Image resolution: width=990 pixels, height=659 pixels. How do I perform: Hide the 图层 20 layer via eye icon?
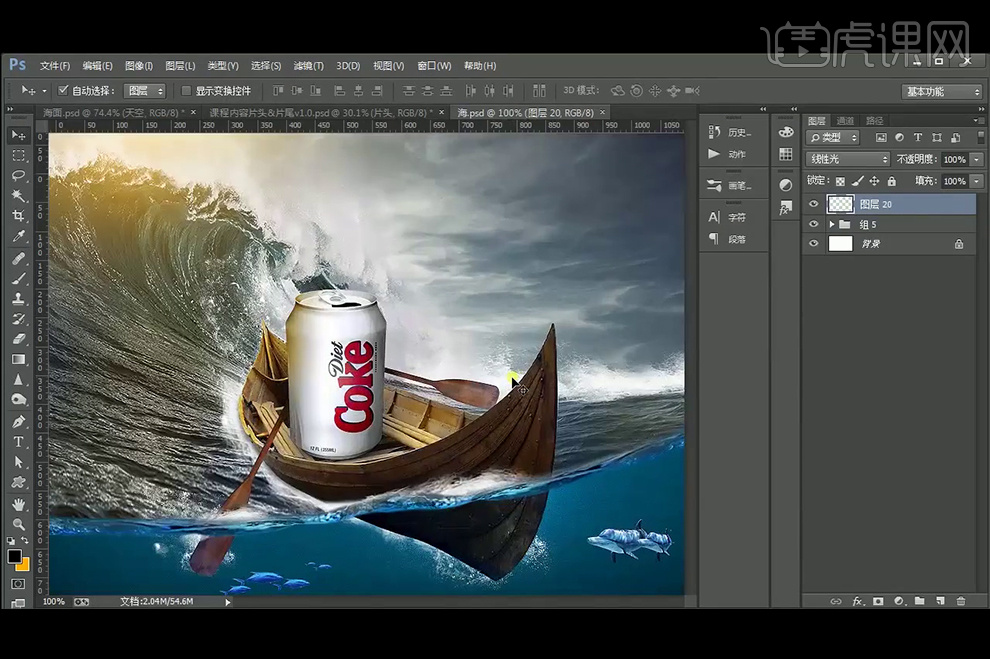[x=813, y=204]
